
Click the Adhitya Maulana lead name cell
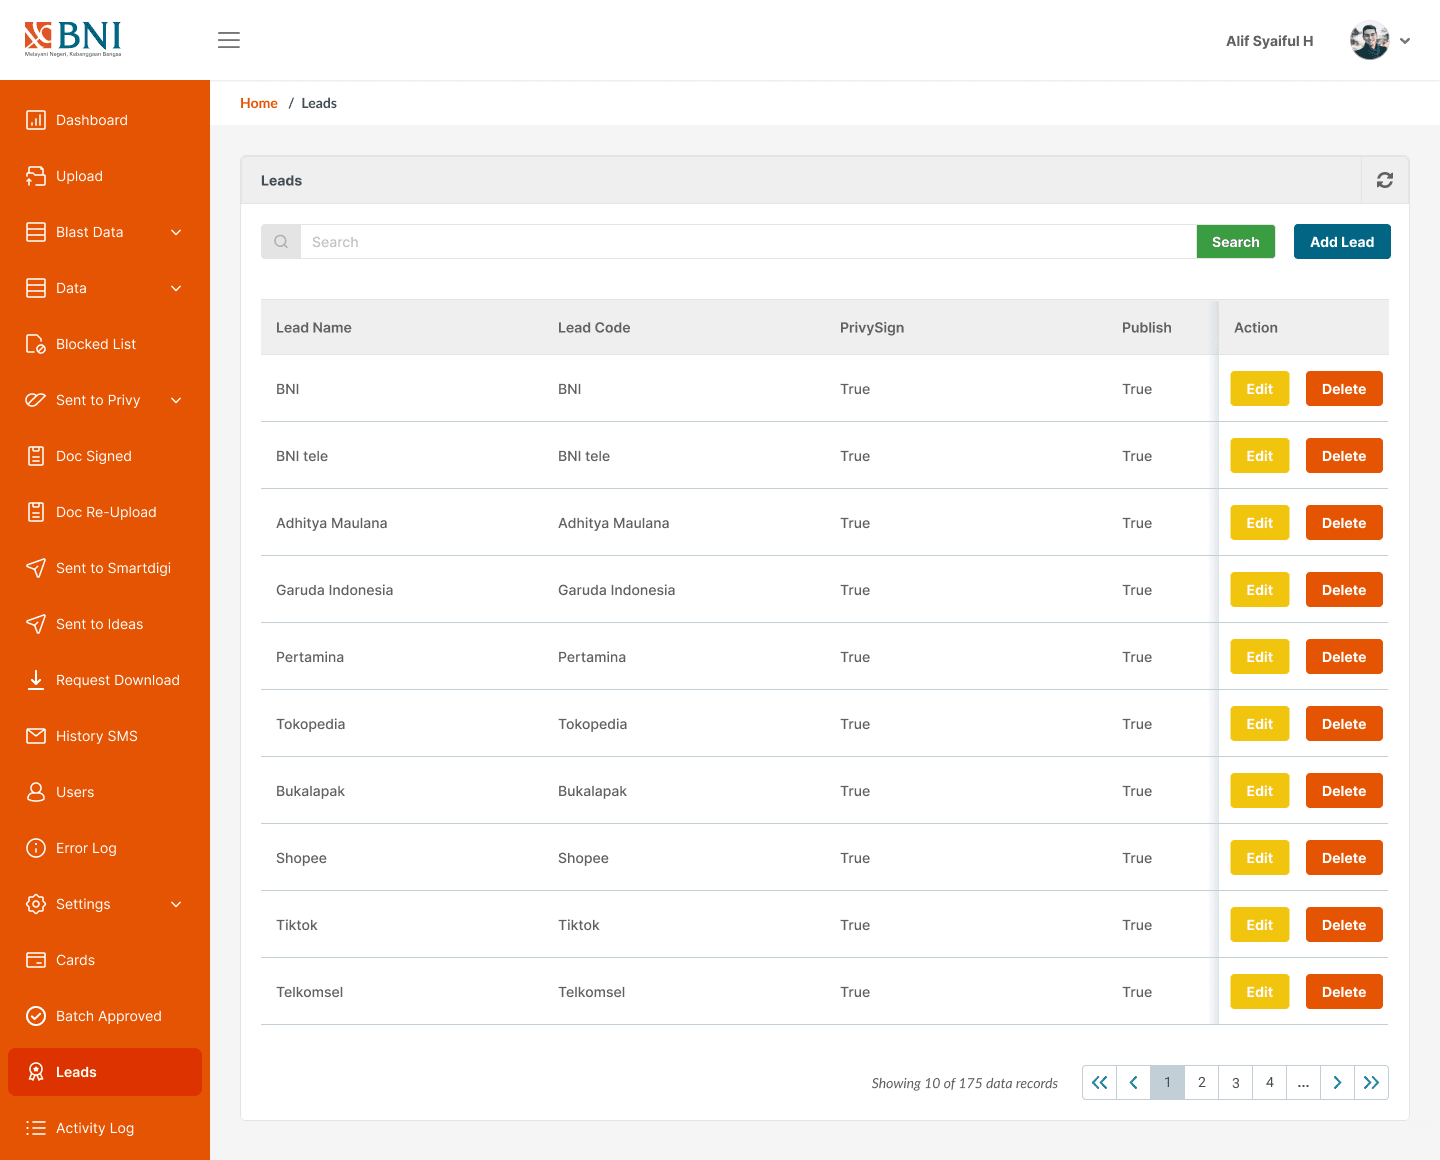(332, 523)
